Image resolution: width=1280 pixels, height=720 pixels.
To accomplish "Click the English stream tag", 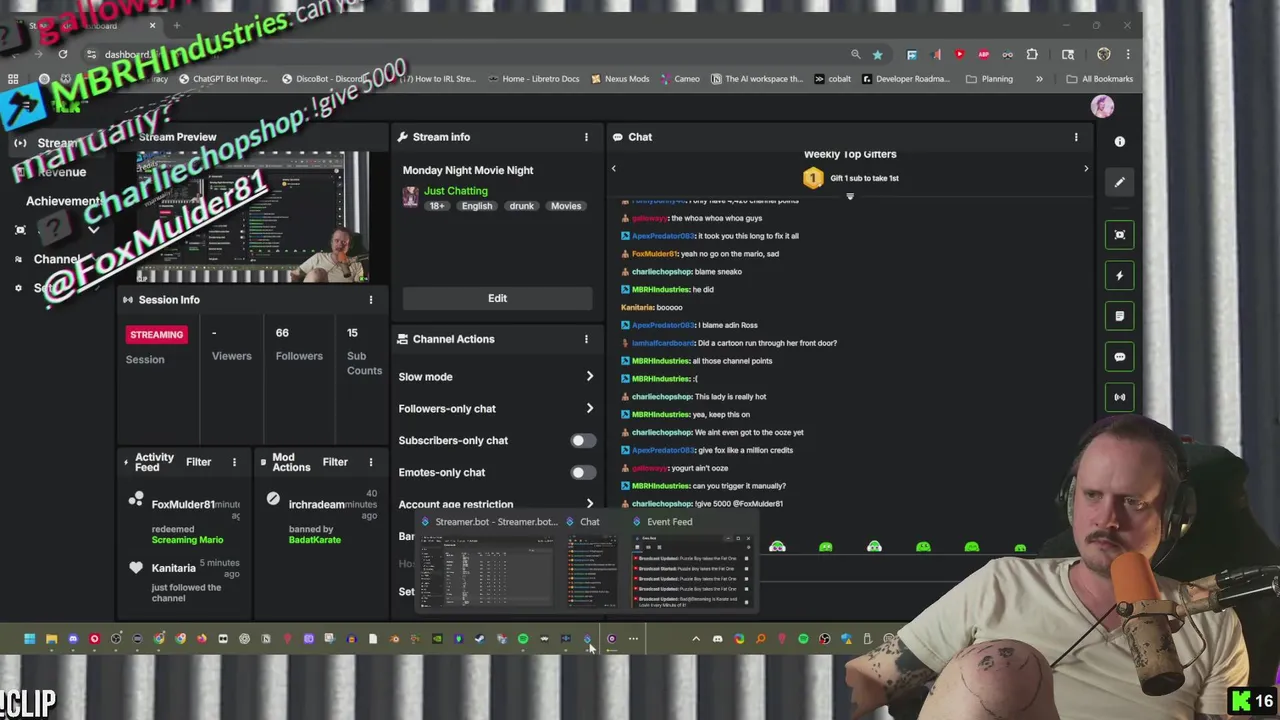I will point(477,206).
